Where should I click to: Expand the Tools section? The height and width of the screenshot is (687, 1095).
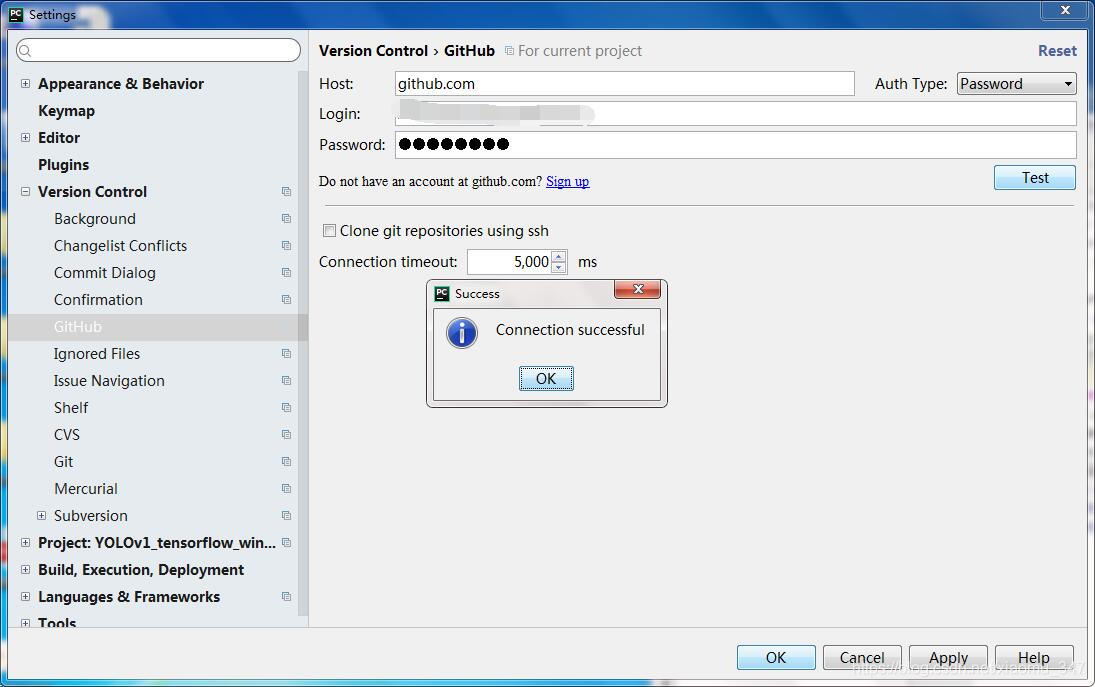pos(25,623)
